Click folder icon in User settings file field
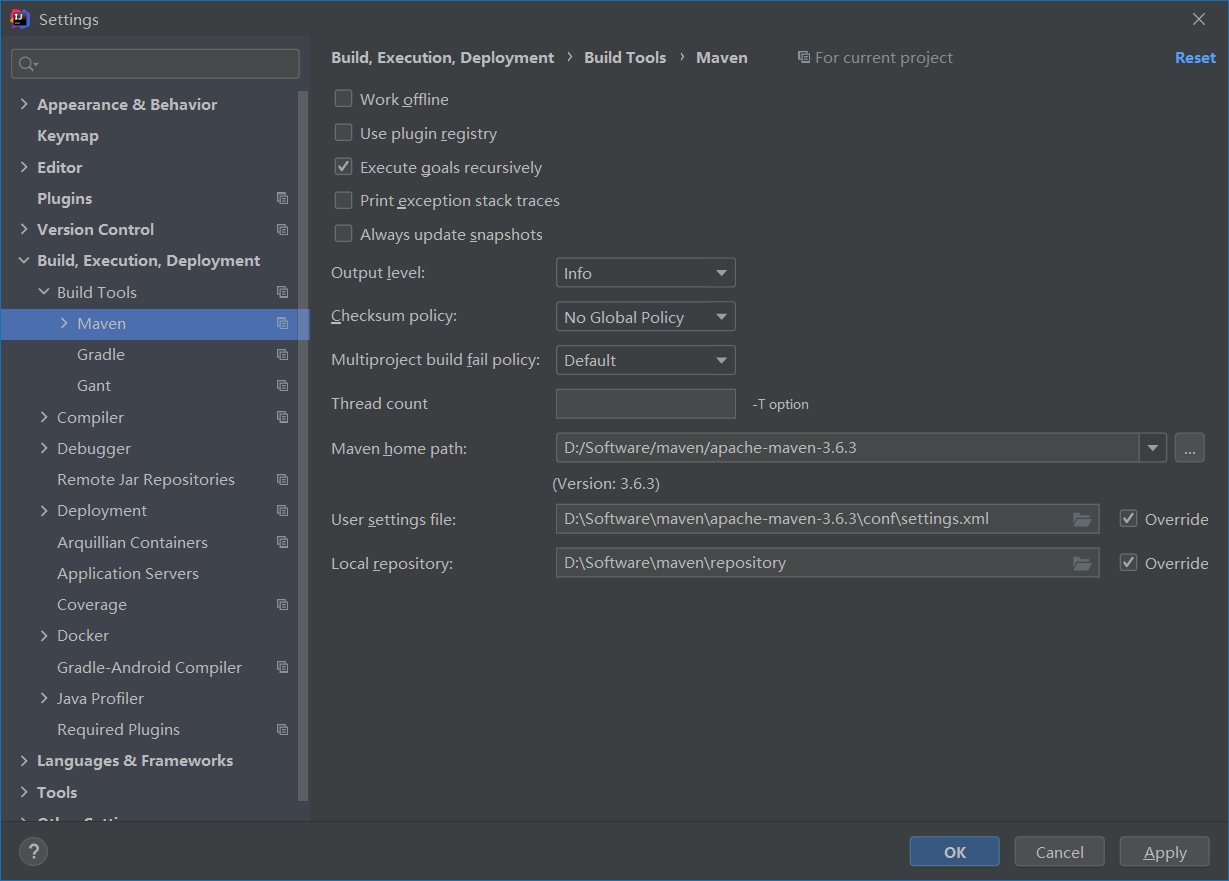Image resolution: width=1229 pixels, height=881 pixels. [1081, 519]
